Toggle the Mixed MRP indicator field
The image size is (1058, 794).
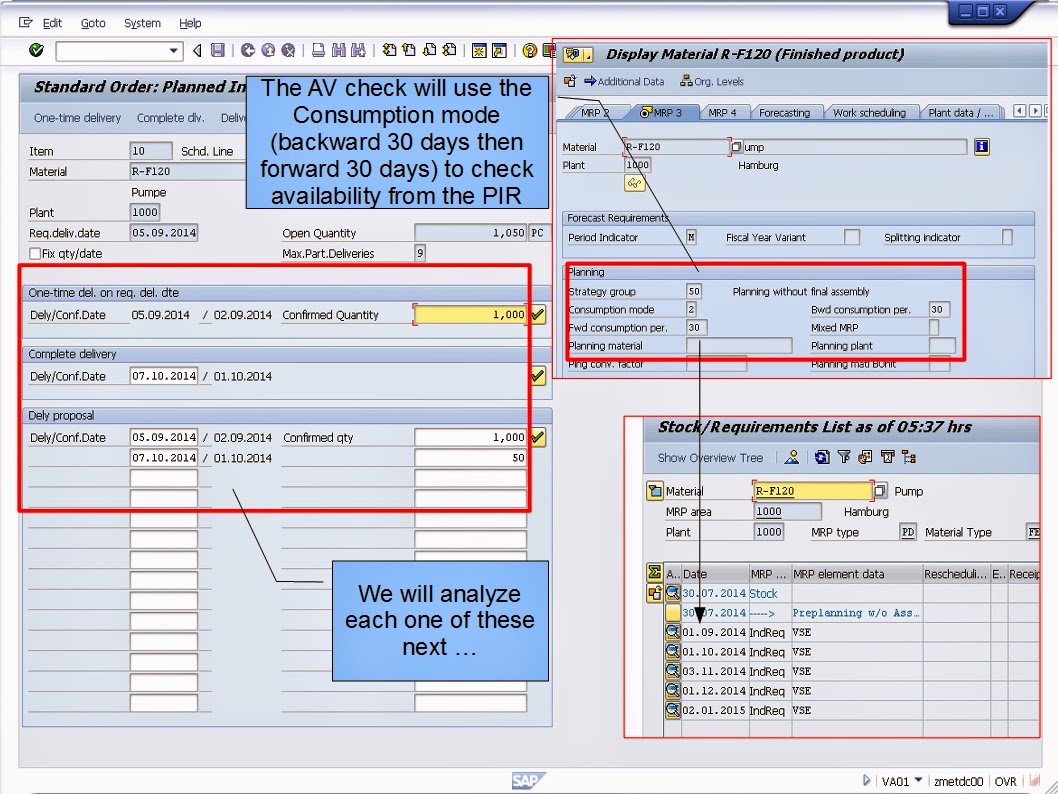(x=934, y=326)
